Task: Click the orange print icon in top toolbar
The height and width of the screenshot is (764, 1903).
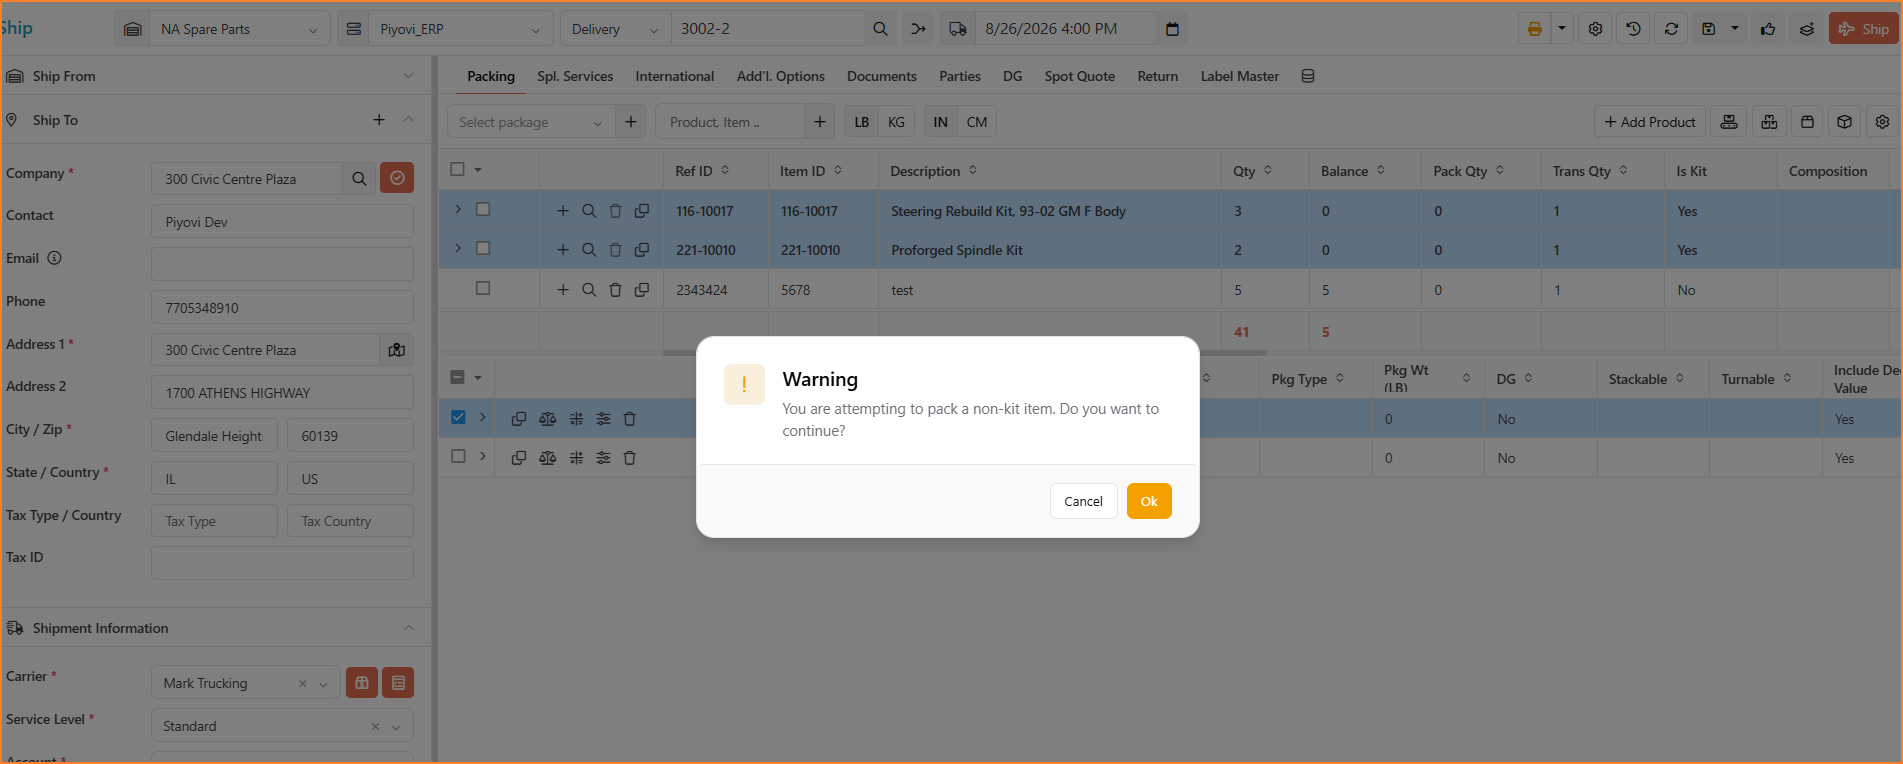Action: pyautogui.click(x=1534, y=29)
